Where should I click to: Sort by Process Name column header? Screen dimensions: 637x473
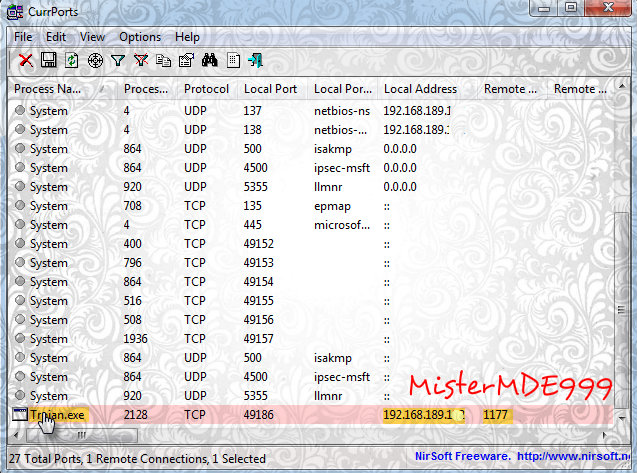pyautogui.click(x=60, y=89)
